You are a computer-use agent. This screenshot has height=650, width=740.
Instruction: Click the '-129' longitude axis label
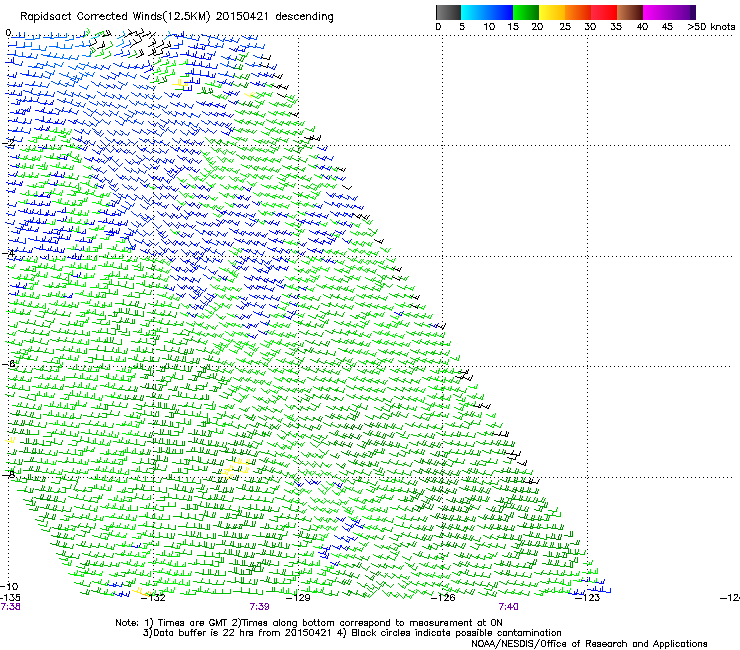(298, 598)
